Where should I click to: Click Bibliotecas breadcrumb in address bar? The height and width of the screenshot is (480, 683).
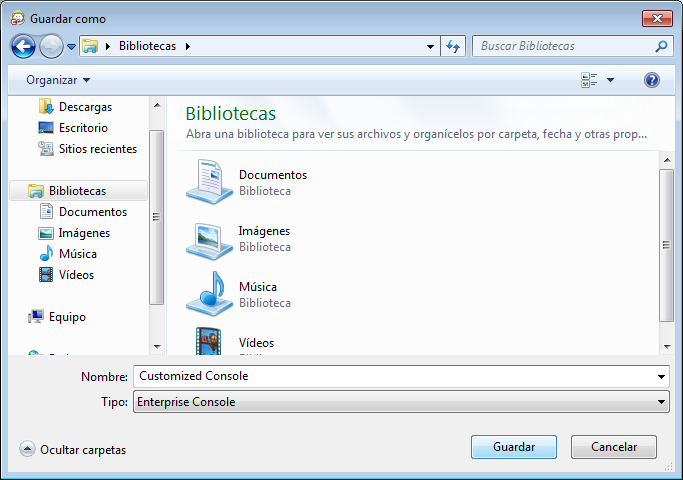point(147,46)
